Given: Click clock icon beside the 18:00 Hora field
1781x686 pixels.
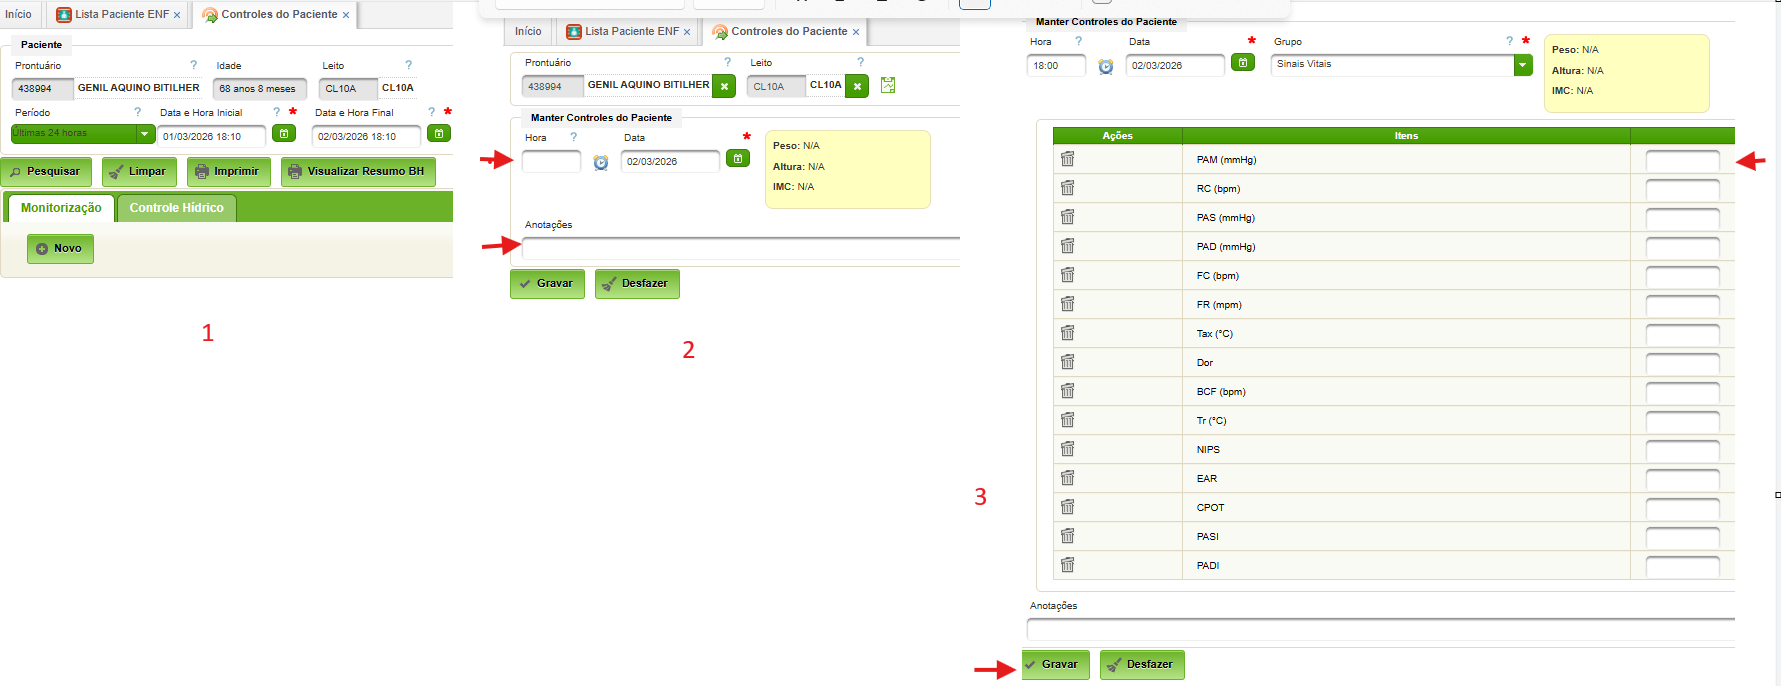Looking at the screenshot, I should pyautogui.click(x=1105, y=66).
